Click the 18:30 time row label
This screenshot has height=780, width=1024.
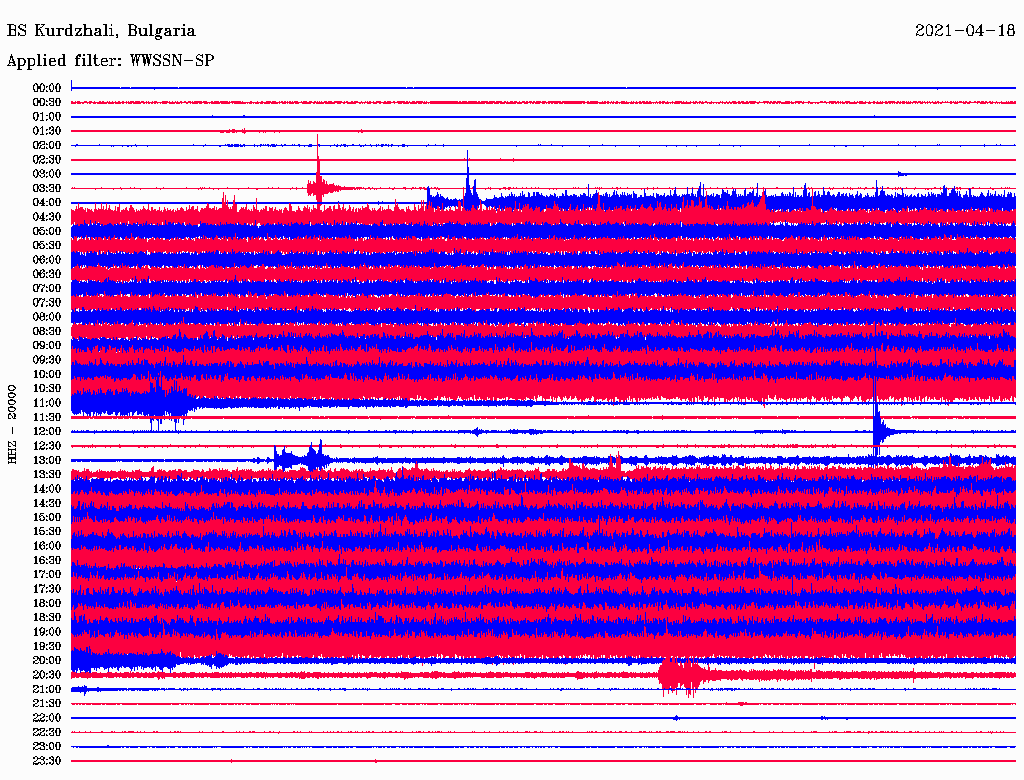click(47, 617)
